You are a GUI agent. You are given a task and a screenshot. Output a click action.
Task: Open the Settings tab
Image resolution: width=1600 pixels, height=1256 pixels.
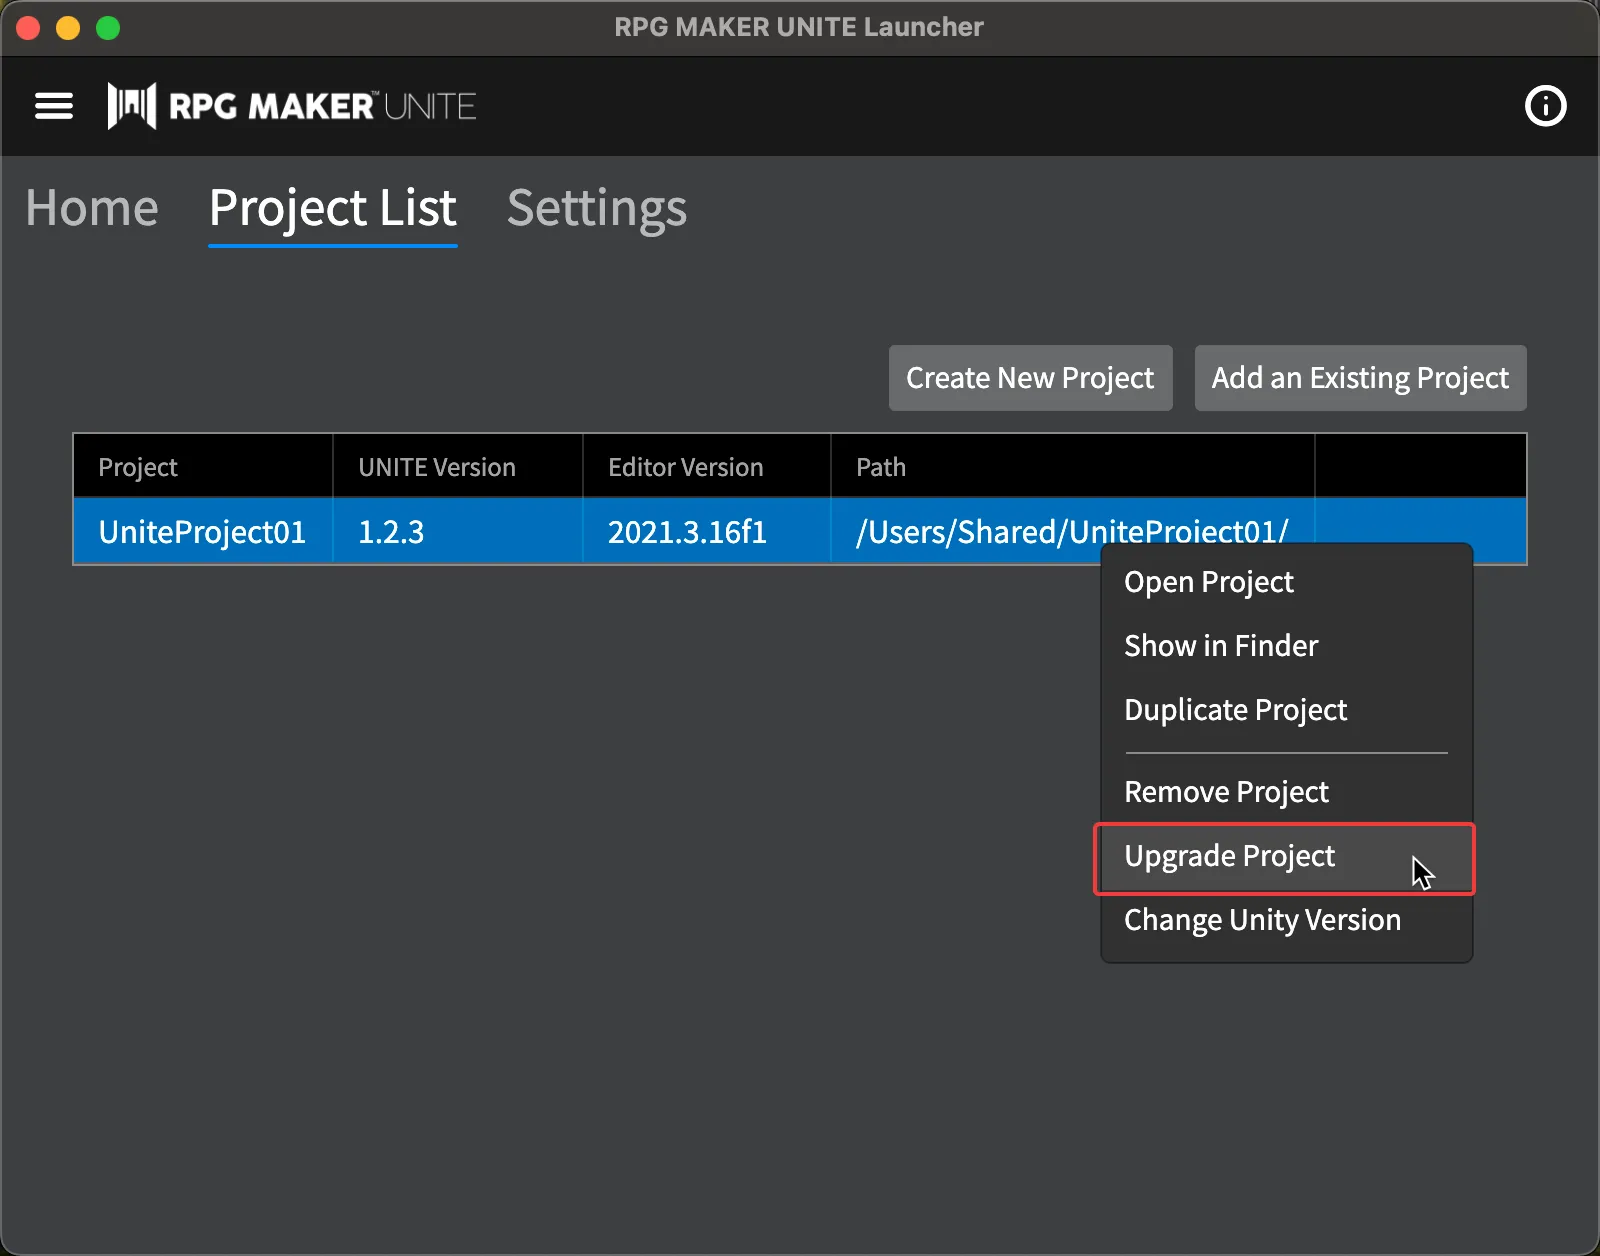[x=596, y=209]
